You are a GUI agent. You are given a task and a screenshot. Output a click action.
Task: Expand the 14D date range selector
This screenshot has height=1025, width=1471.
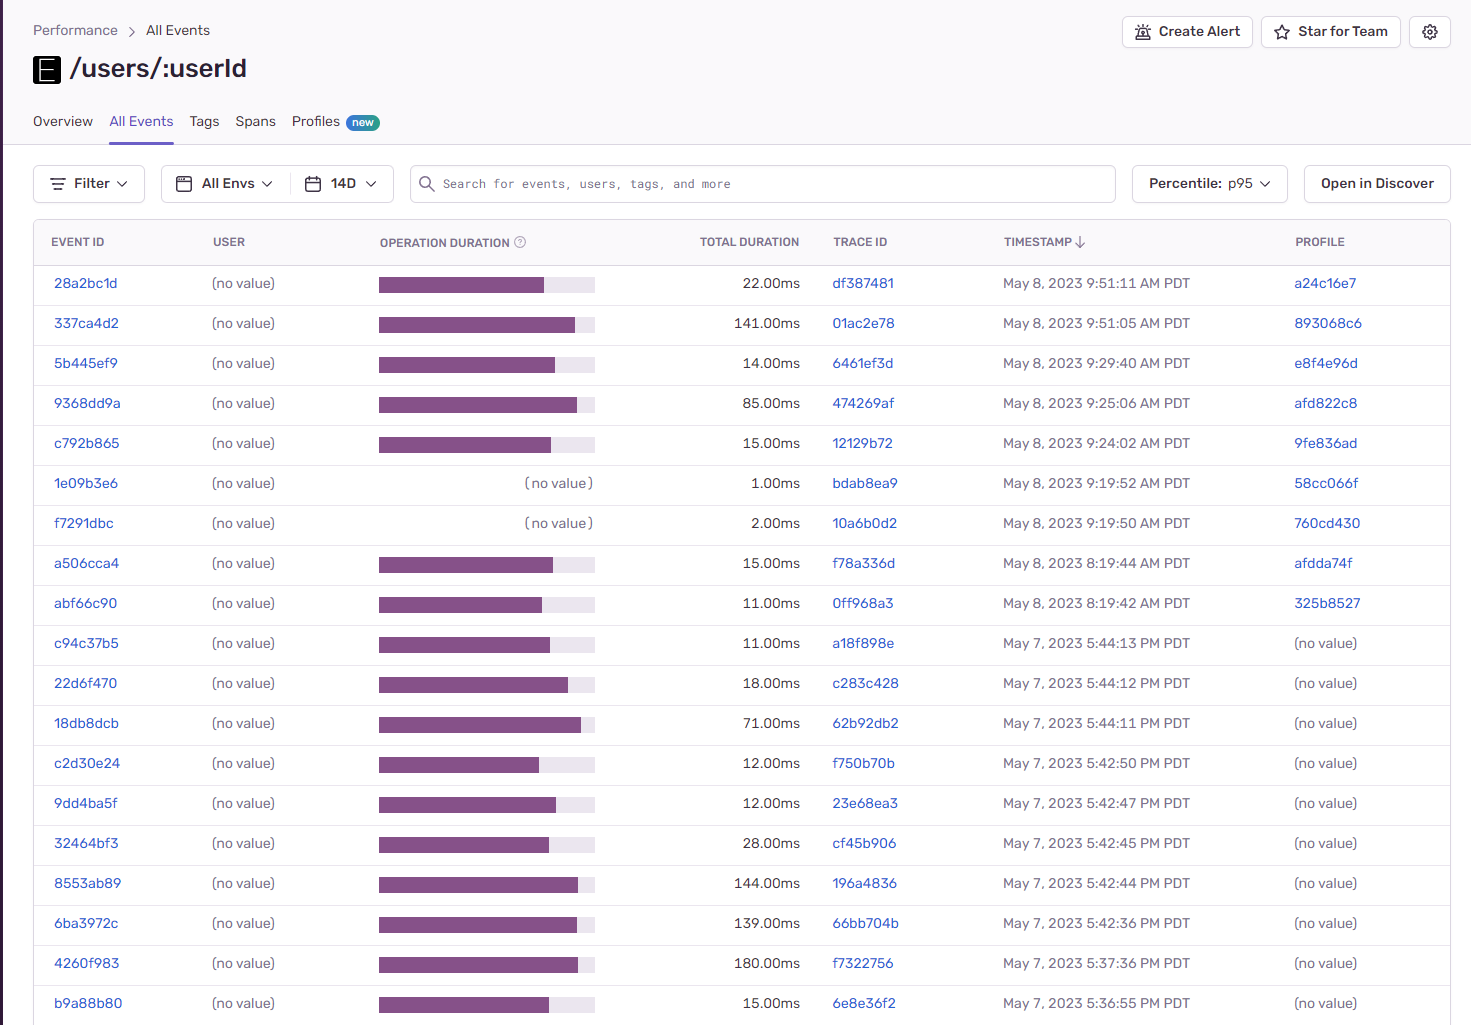pyautogui.click(x=341, y=183)
